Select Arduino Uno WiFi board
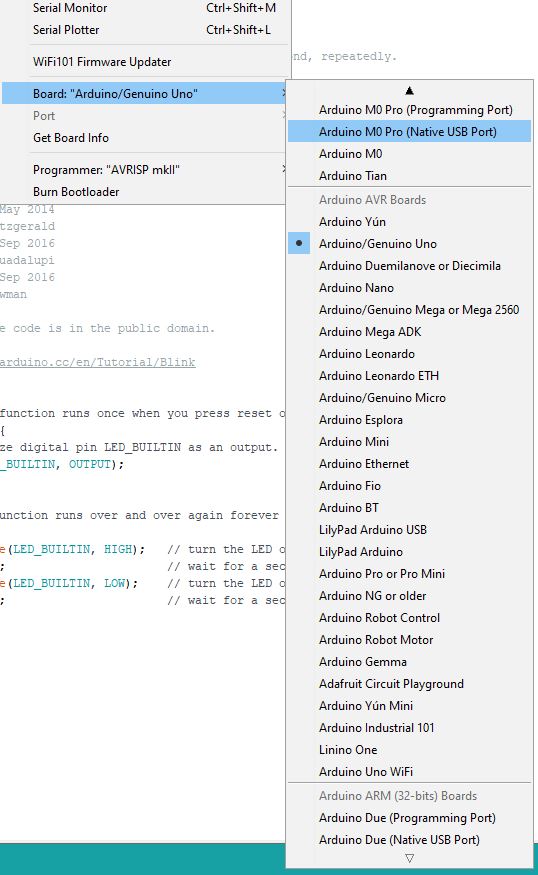Screen dimensions: 538x875 [x=409, y=772]
